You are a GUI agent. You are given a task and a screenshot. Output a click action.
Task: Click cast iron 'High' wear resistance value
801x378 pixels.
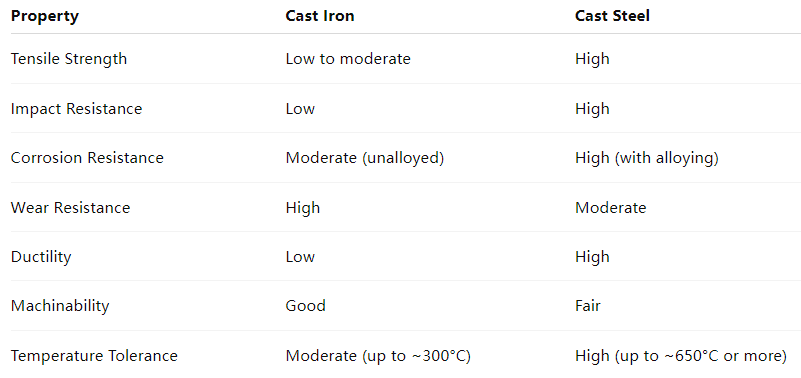point(303,207)
